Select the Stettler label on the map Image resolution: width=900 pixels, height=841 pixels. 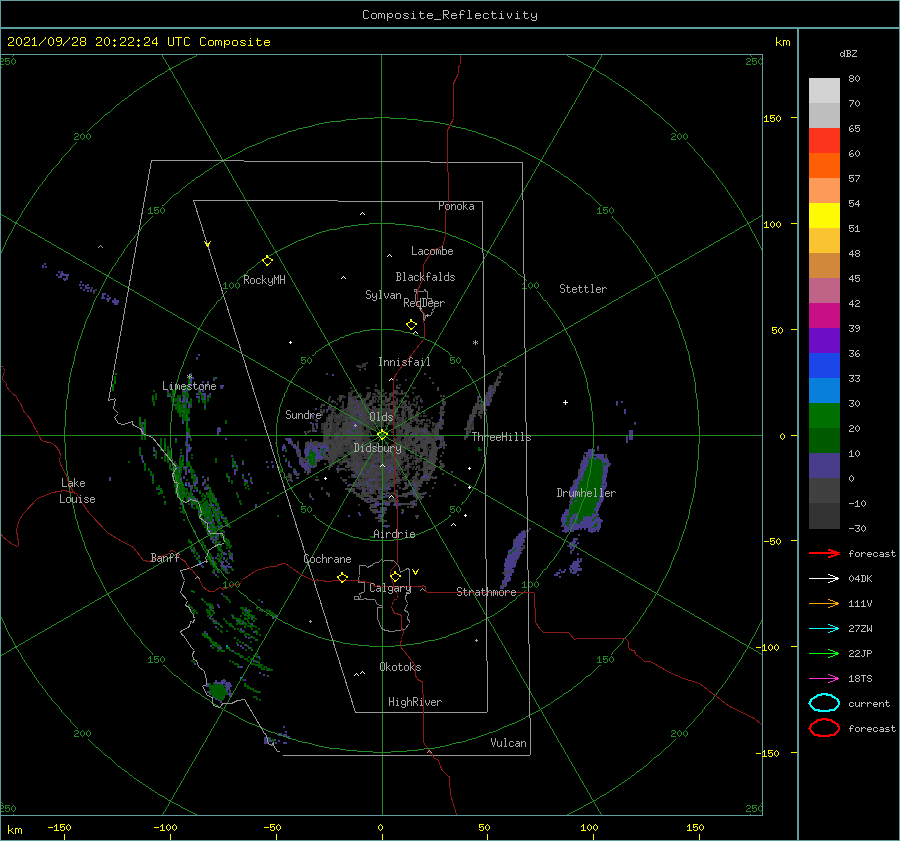pyautogui.click(x=583, y=289)
